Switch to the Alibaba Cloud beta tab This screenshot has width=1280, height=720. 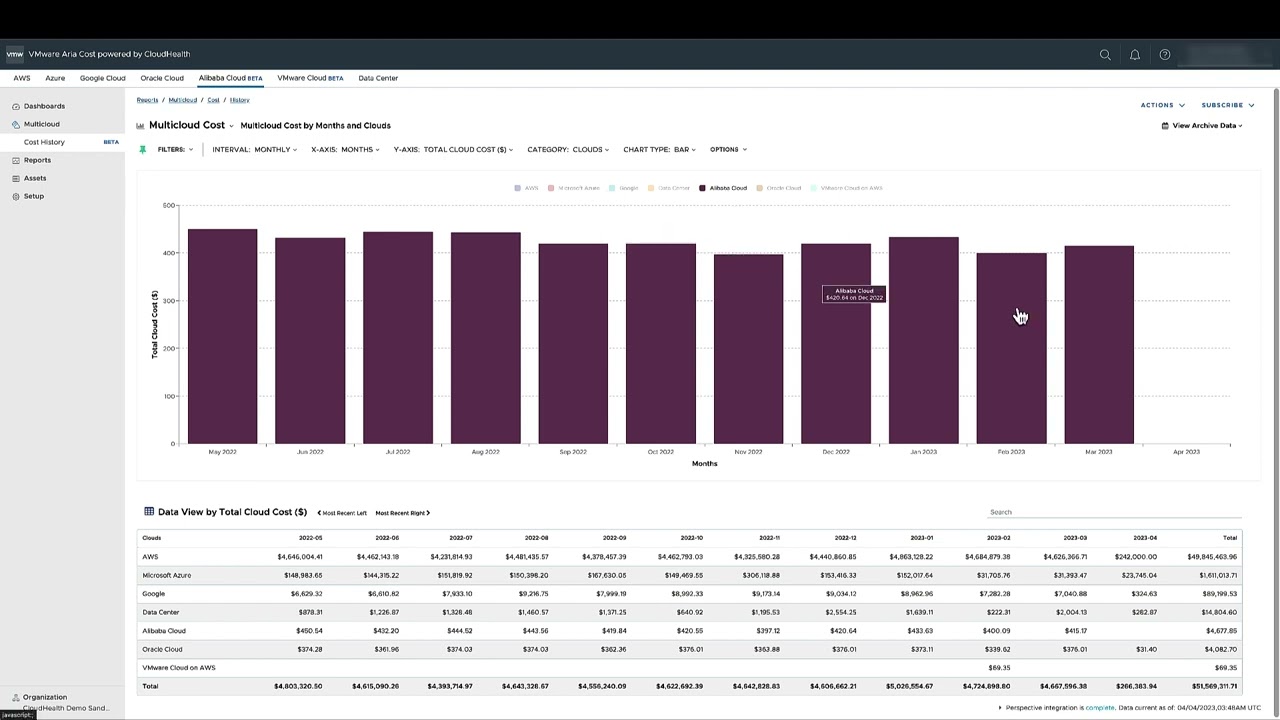[230, 78]
